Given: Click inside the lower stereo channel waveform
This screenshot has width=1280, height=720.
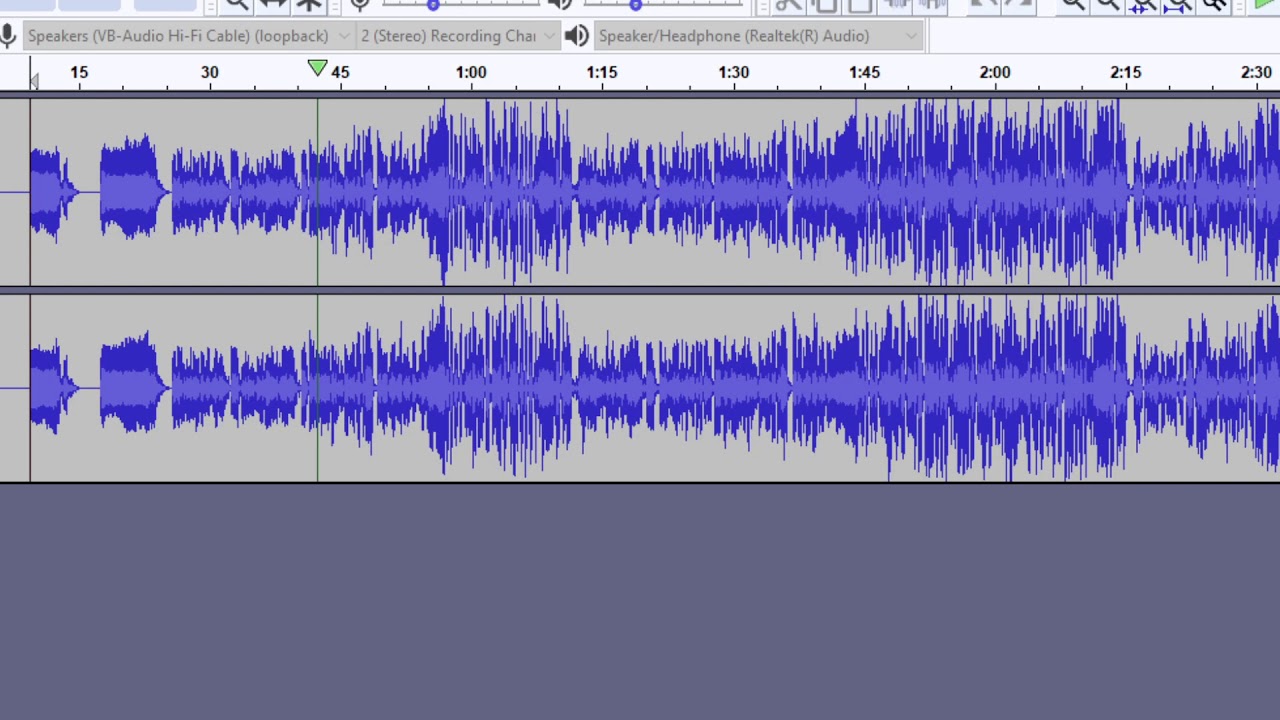Looking at the screenshot, I should pyautogui.click(x=640, y=388).
